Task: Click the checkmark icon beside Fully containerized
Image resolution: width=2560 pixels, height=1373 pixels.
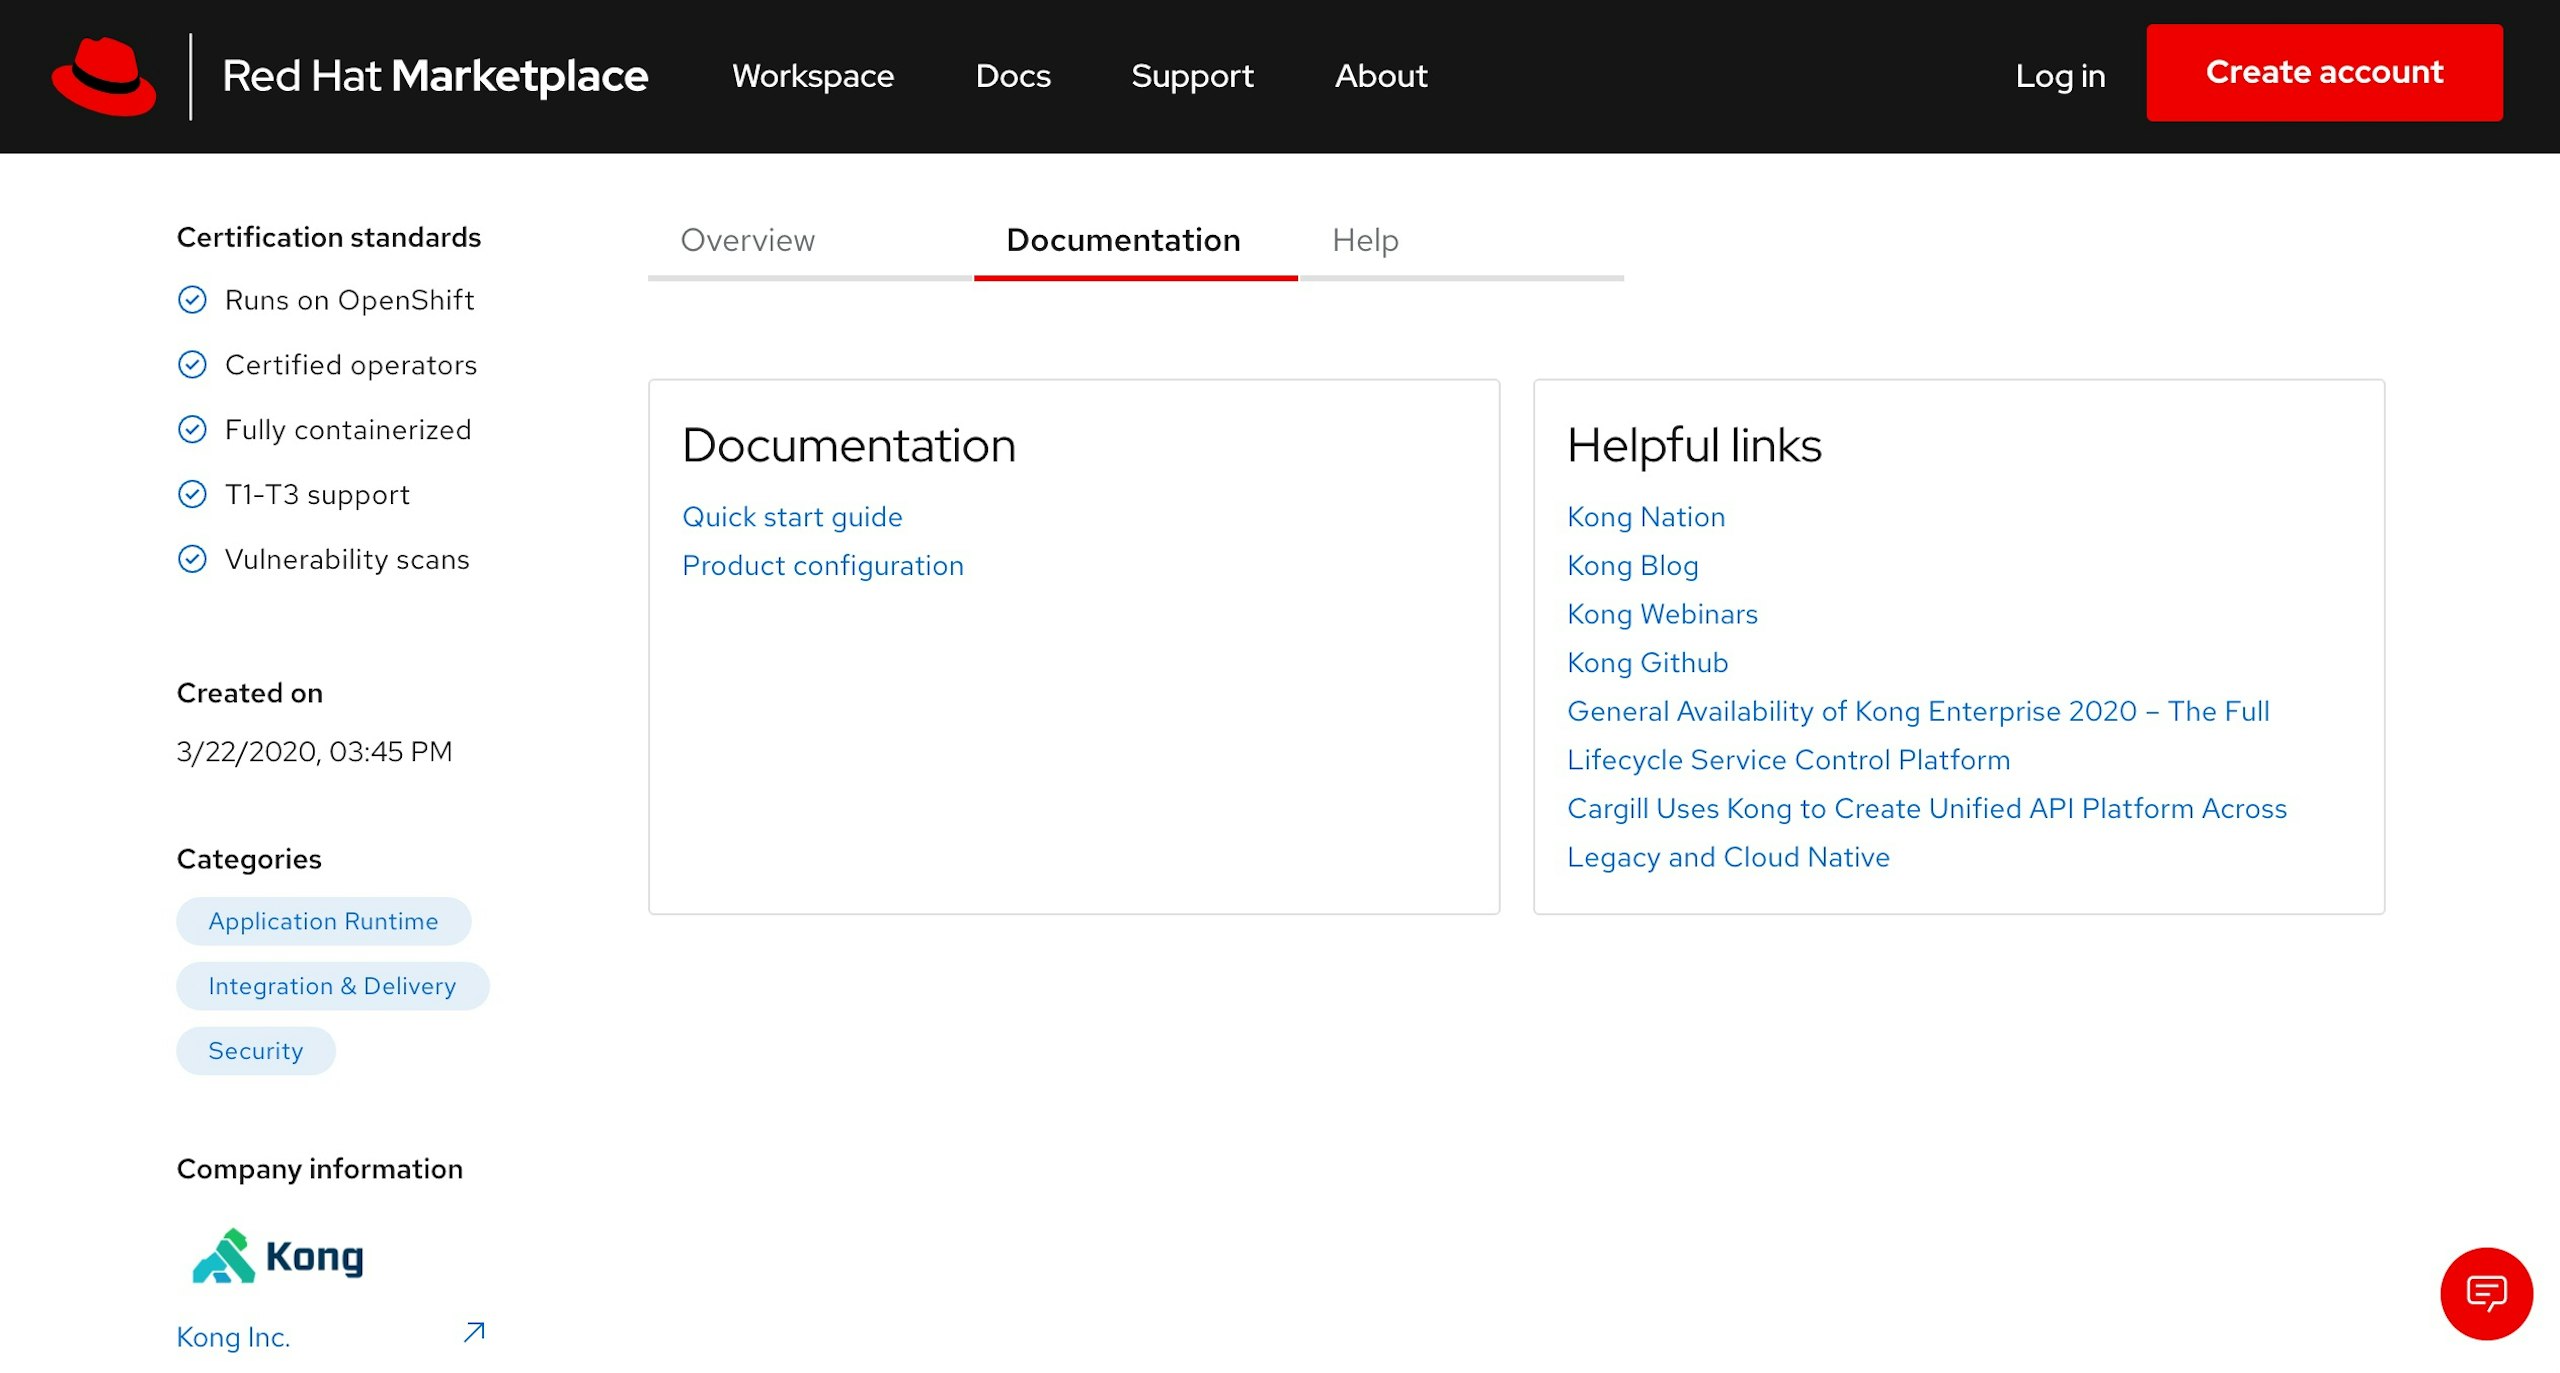Action: point(192,430)
